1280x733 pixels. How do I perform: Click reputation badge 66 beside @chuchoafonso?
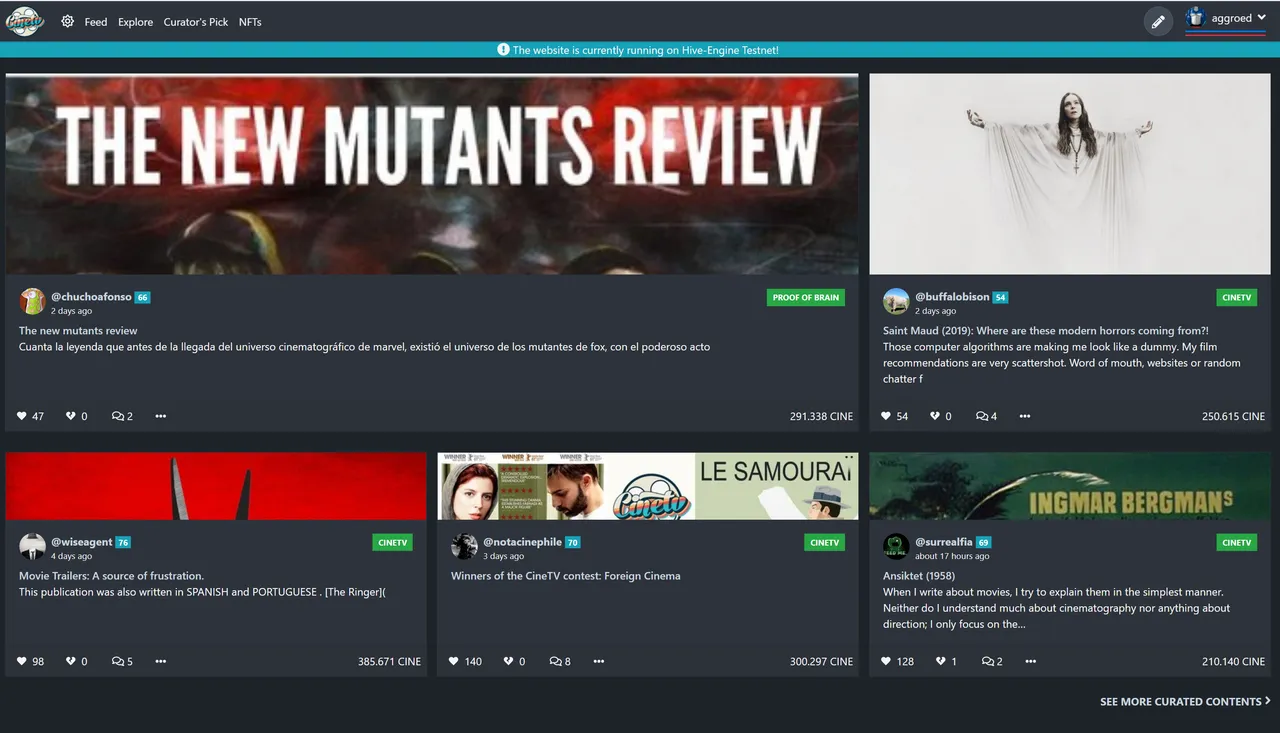(142, 297)
